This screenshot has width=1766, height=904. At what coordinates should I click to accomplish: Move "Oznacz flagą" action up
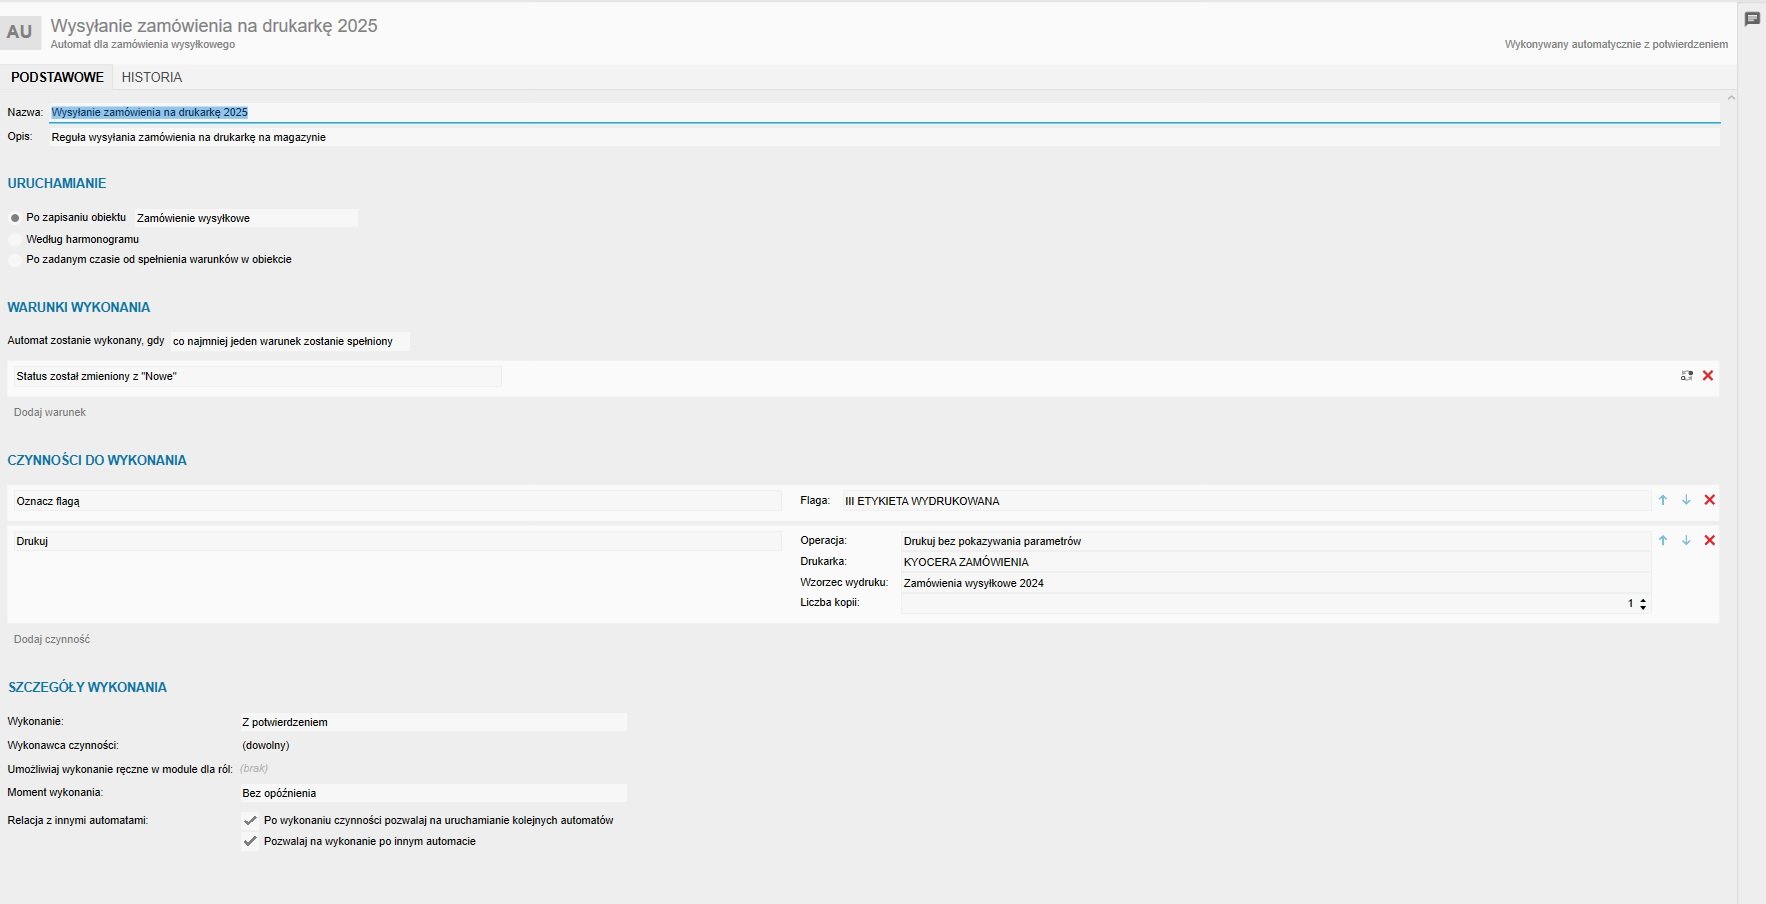click(x=1663, y=500)
